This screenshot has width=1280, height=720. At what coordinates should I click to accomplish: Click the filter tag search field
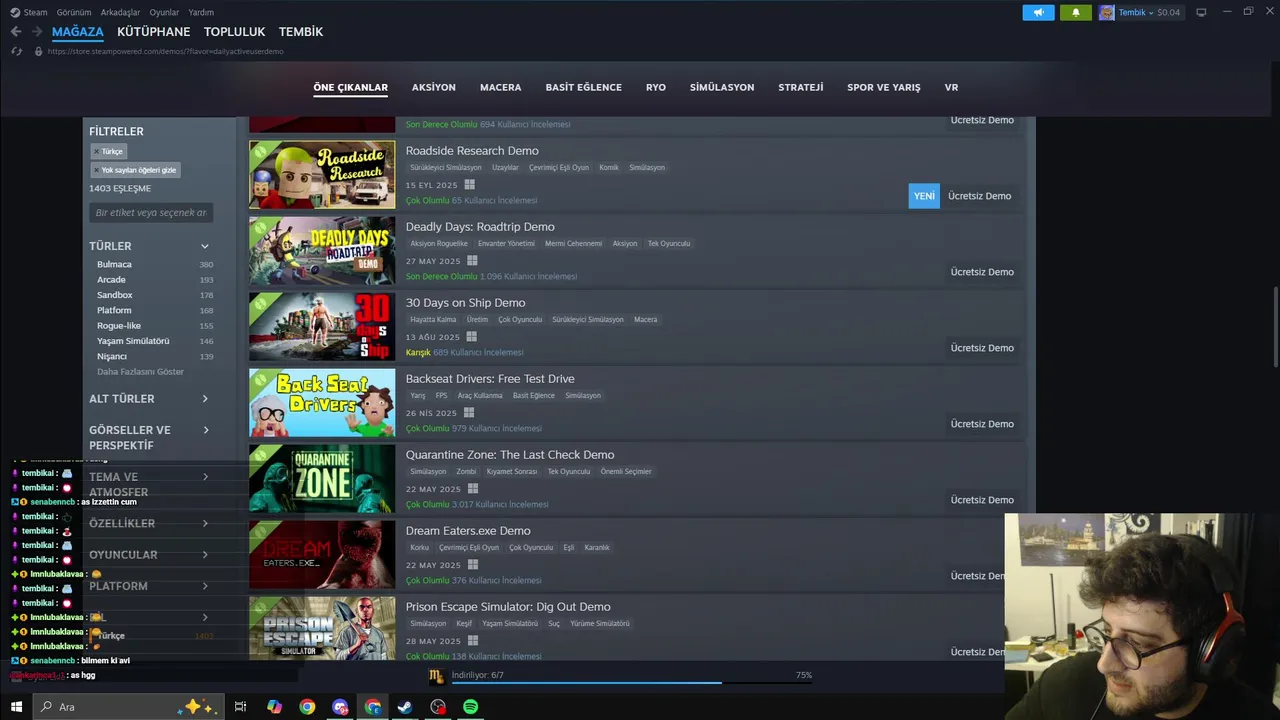click(150, 212)
